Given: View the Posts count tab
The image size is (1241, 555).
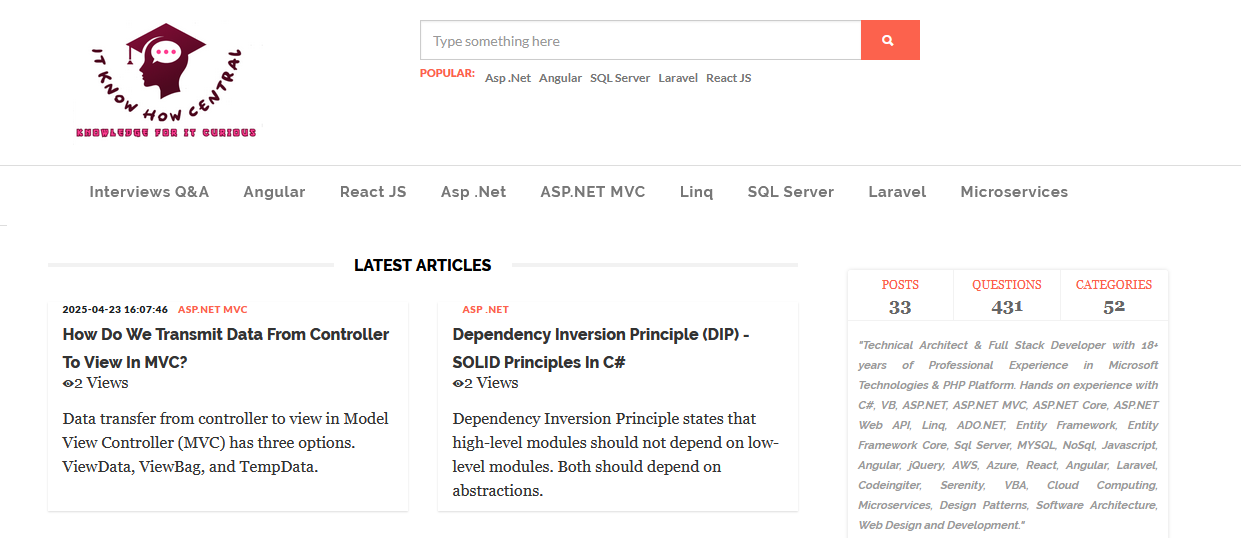Looking at the screenshot, I should click(900, 296).
